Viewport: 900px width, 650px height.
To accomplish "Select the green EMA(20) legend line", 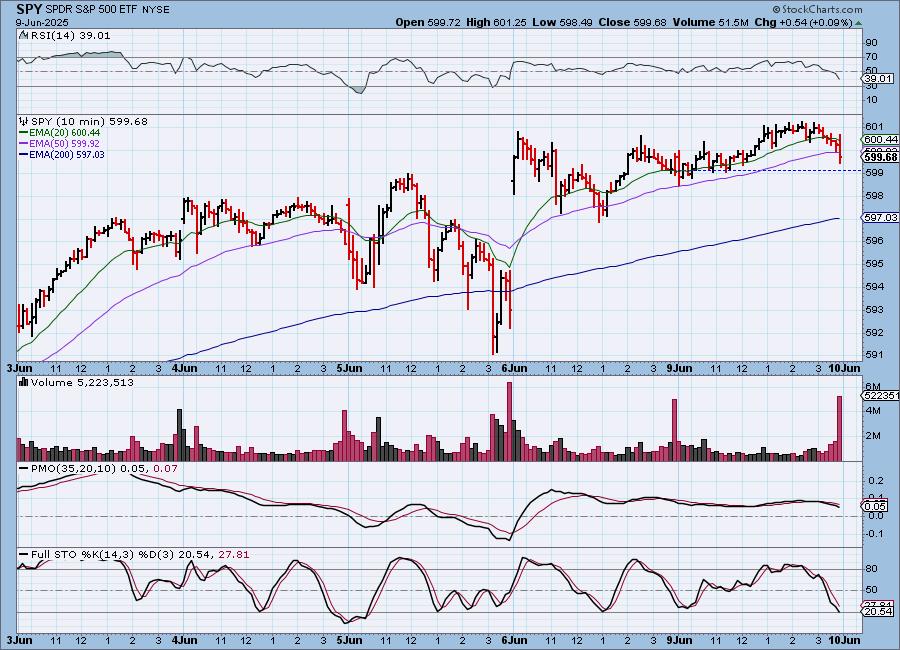I will (x=60, y=133).
